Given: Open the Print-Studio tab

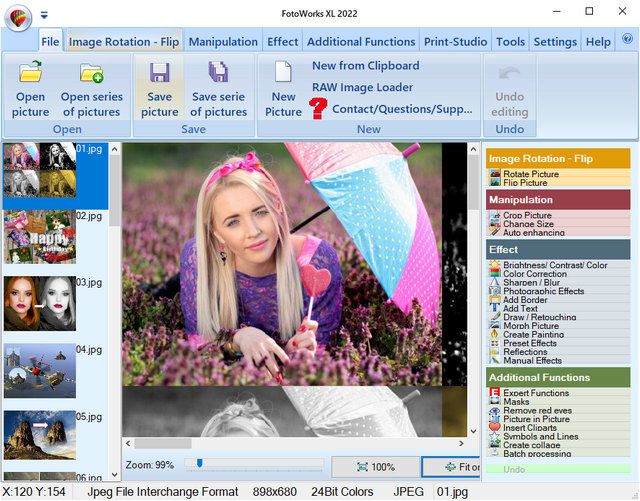Looking at the screenshot, I should (x=454, y=42).
